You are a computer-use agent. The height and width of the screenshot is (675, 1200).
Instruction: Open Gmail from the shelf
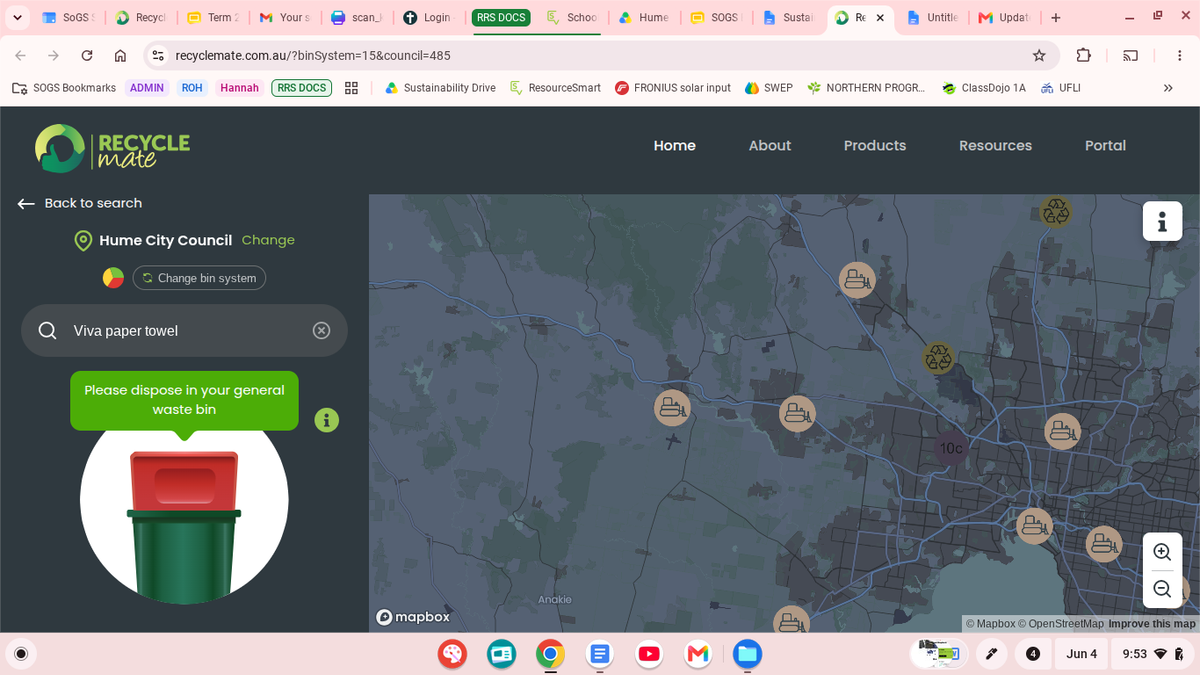click(697, 654)
